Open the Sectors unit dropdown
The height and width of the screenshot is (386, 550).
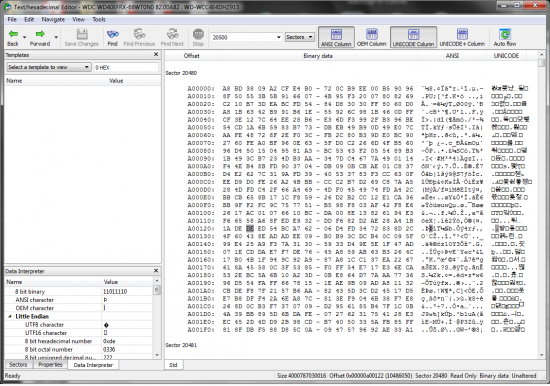(x=300, y=37)
